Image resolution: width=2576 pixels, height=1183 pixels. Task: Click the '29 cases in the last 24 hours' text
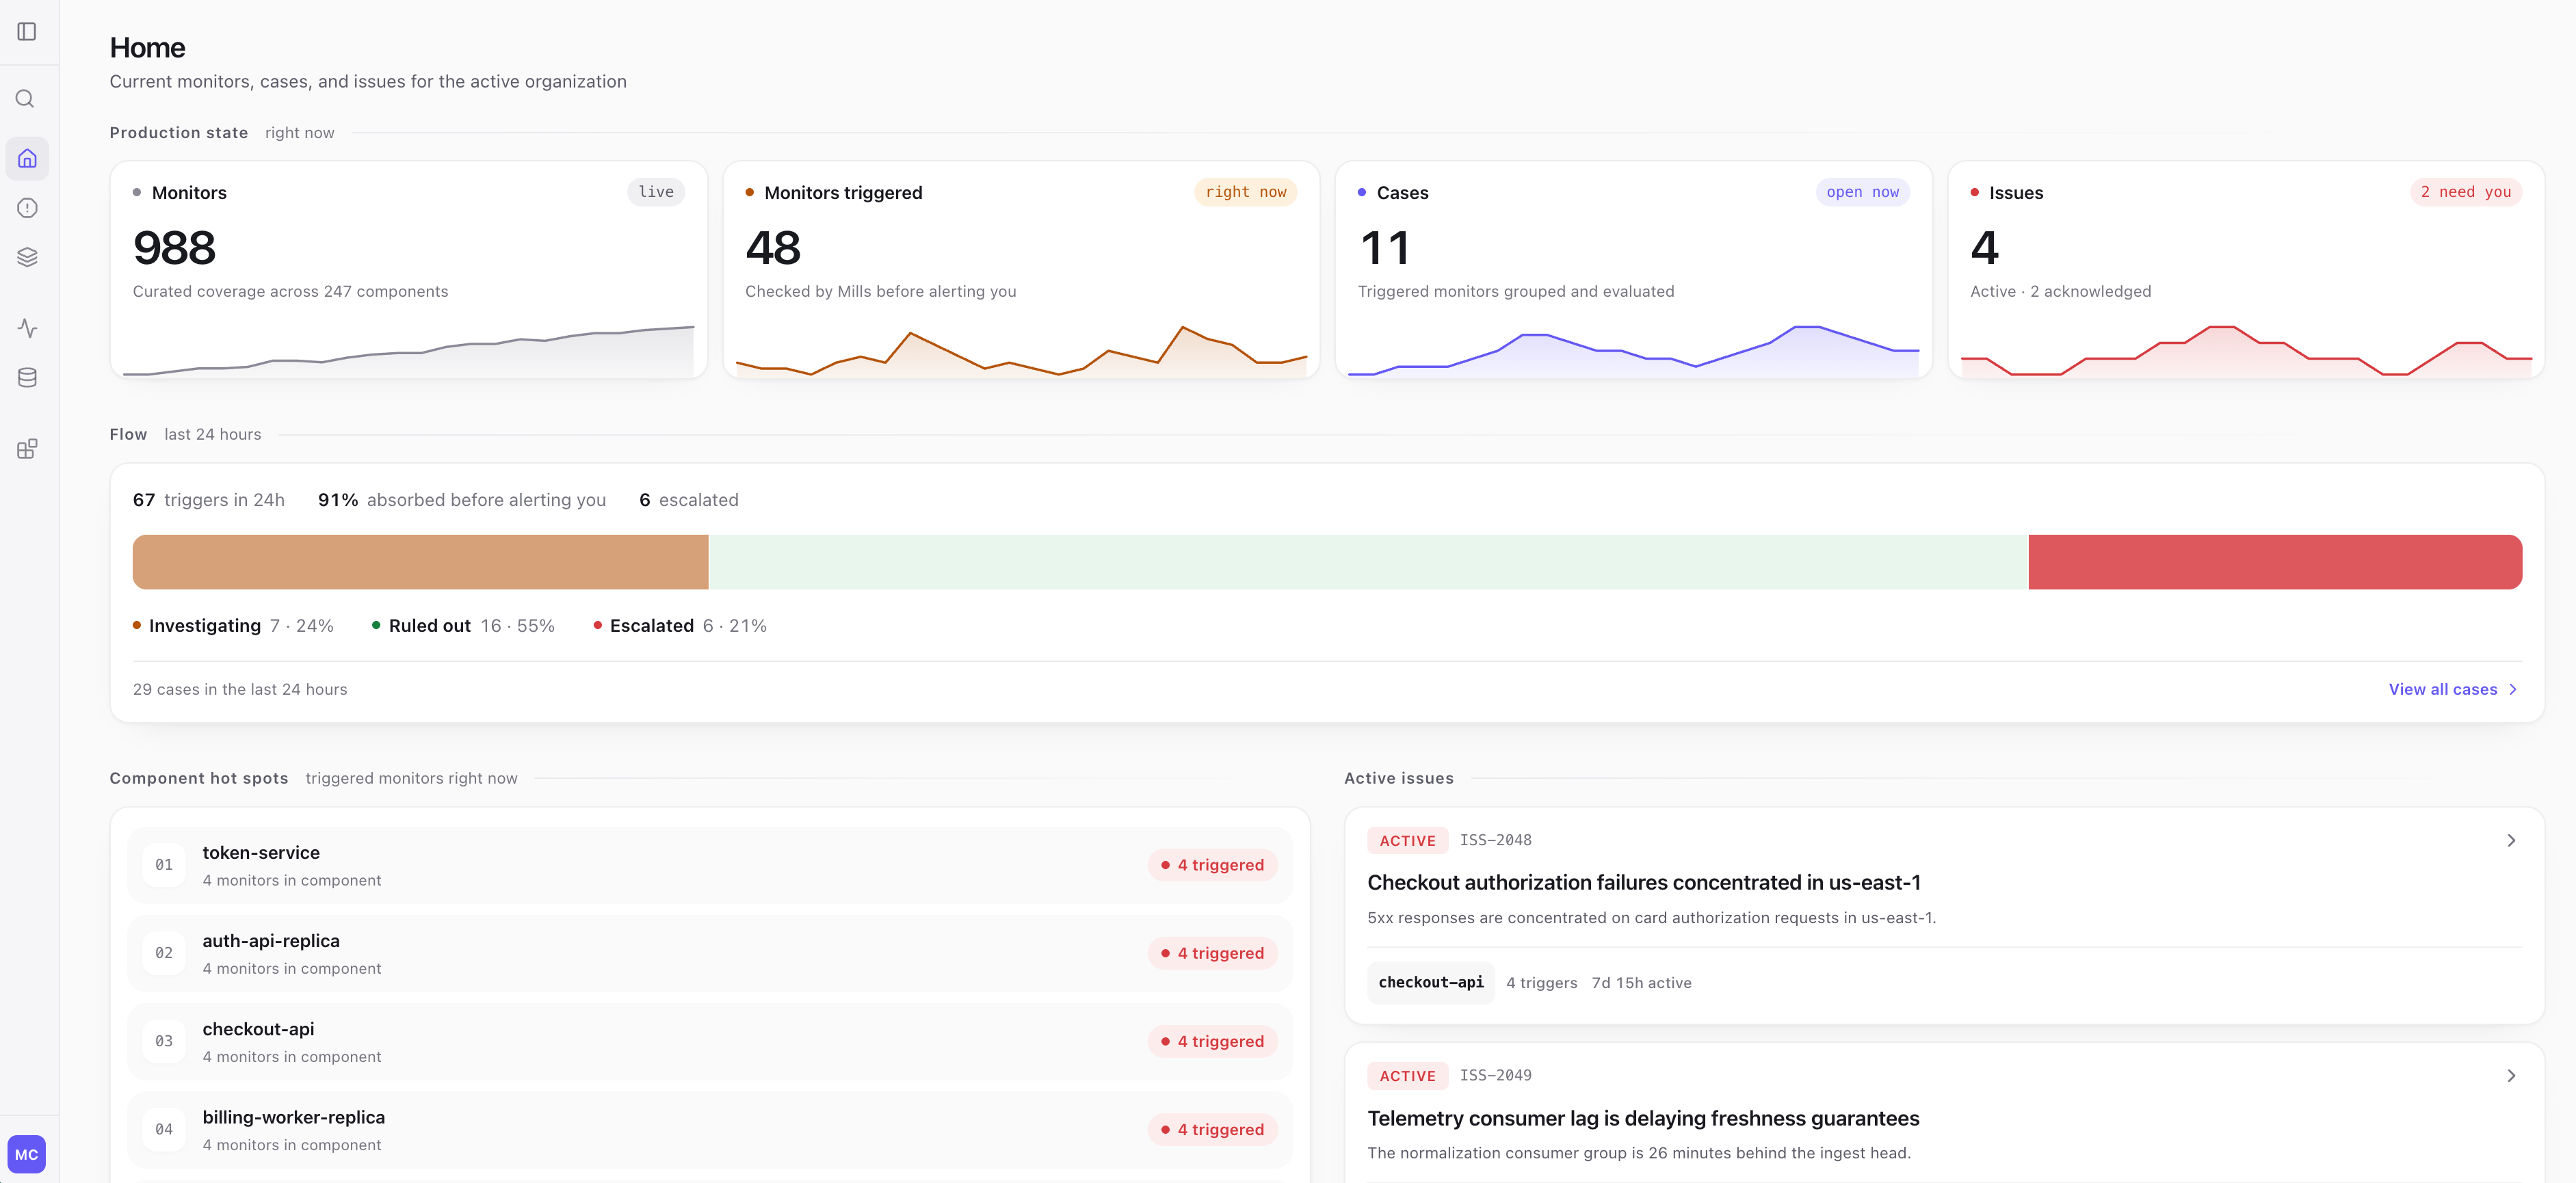[240, 689]
